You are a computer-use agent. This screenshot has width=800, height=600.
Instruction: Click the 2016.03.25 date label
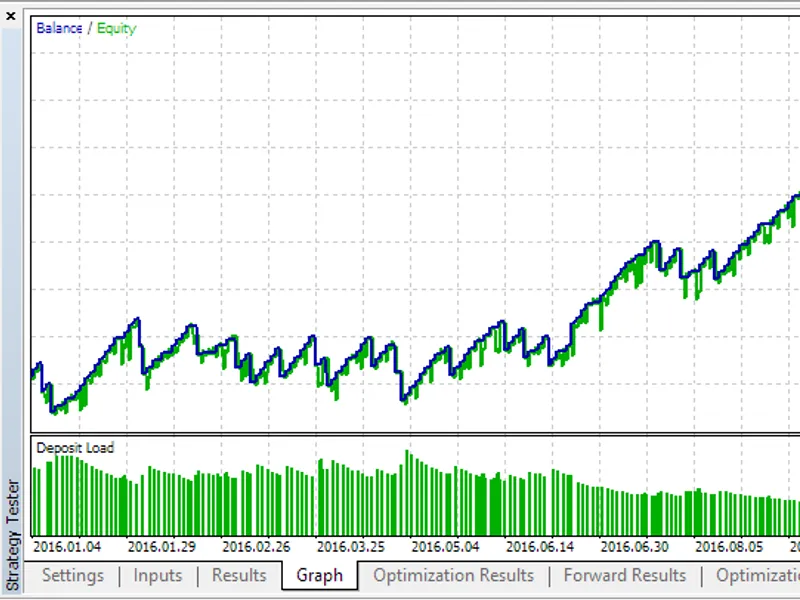point(351,547)
